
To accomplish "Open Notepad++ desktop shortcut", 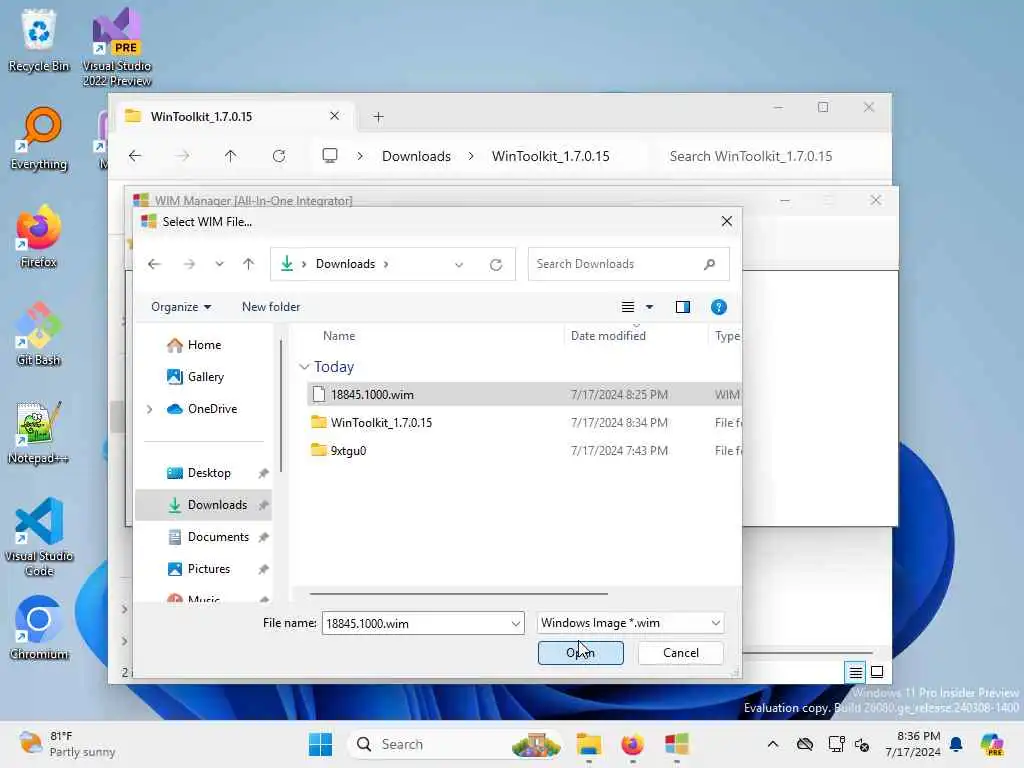I will coord(39,432).
